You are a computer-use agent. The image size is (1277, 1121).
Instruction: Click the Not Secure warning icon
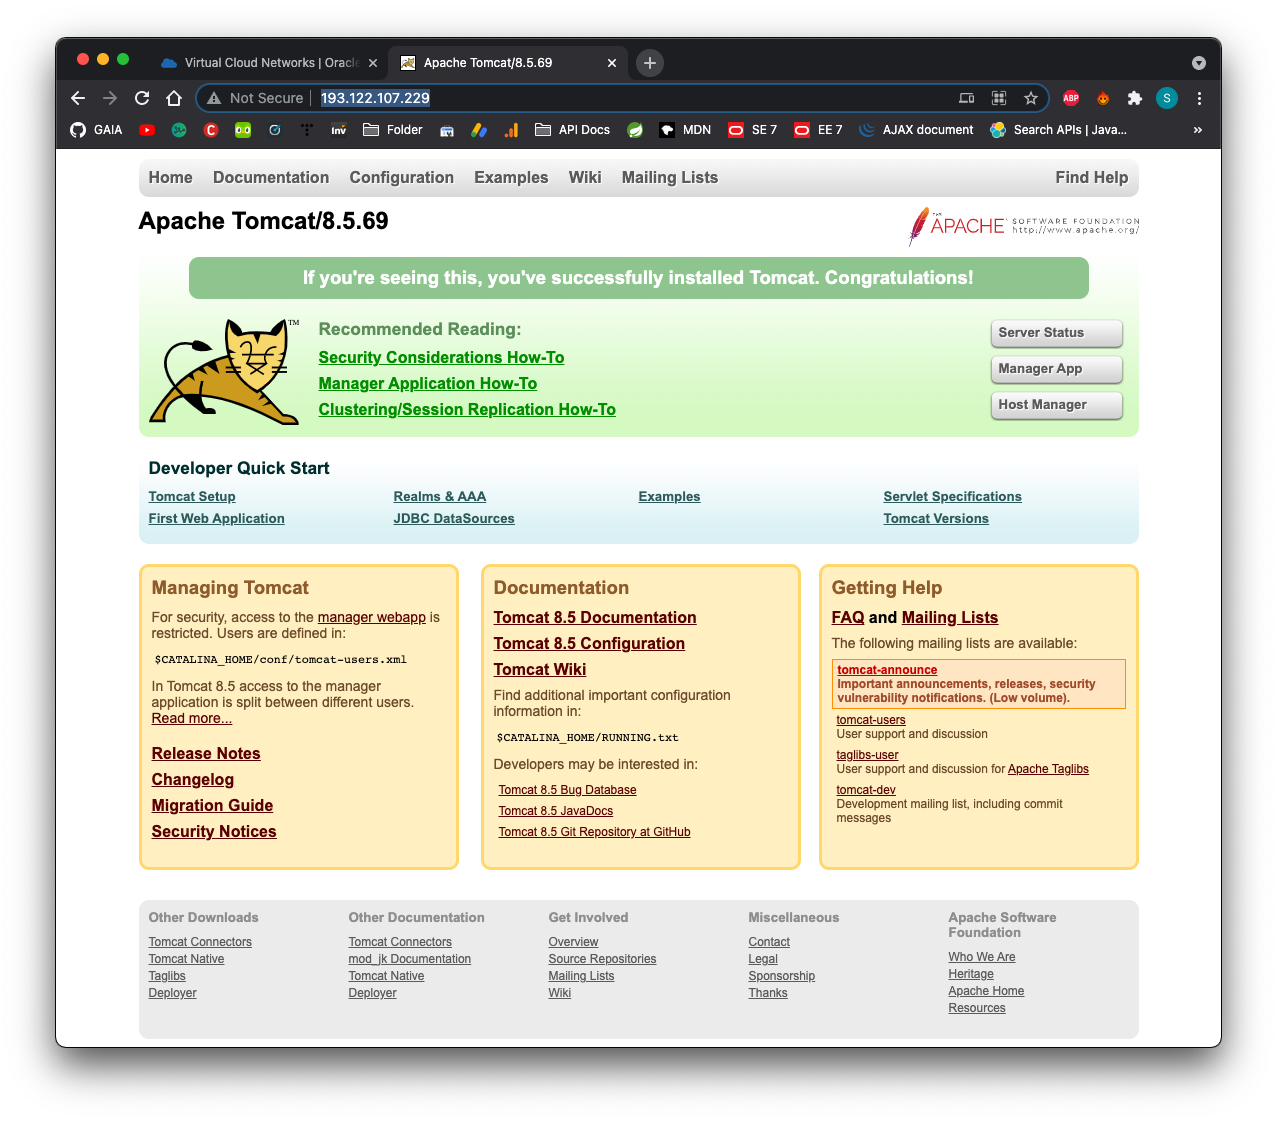(214, 98)
